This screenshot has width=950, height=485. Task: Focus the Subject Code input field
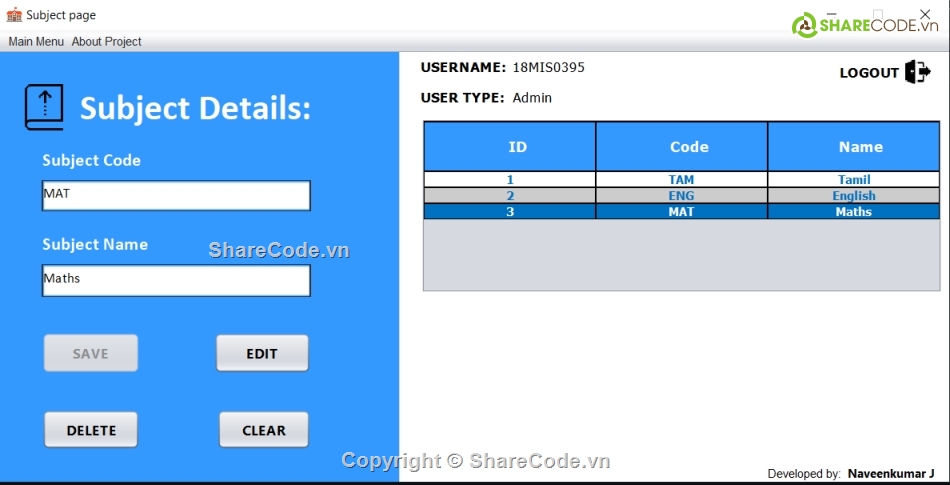coord(176,195)
